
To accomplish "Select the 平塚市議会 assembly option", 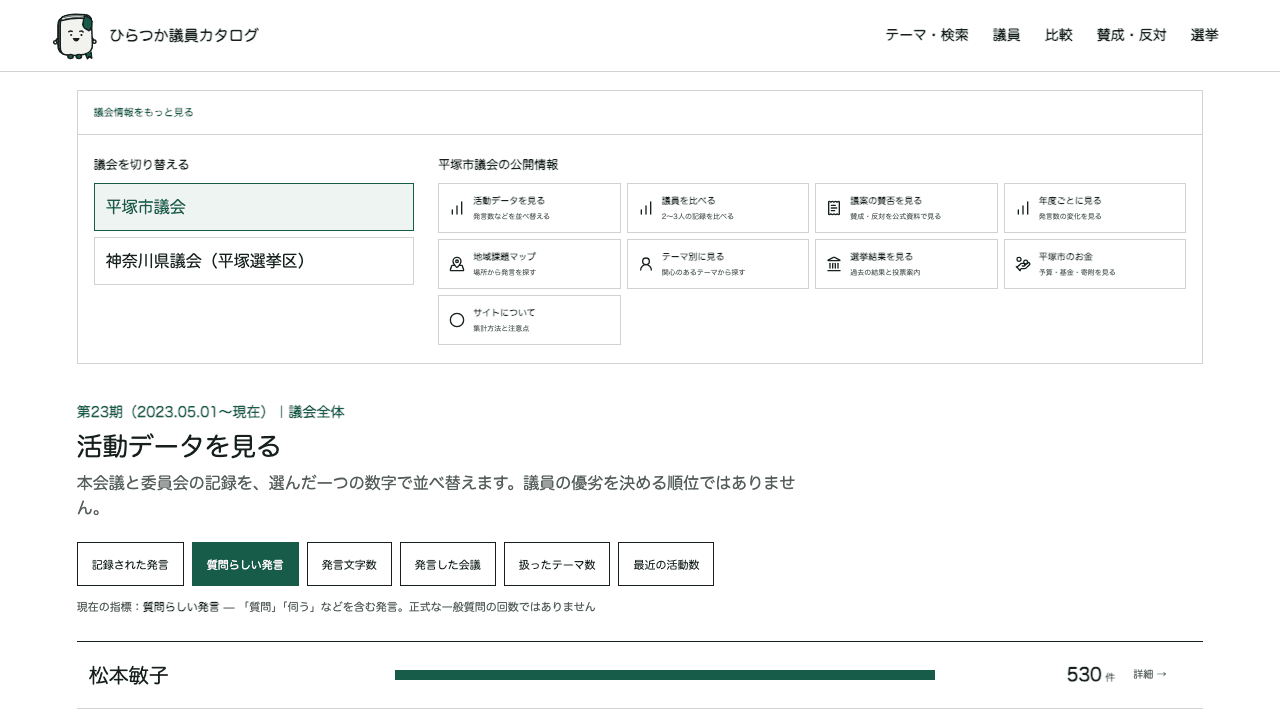I will coord(254,207).
